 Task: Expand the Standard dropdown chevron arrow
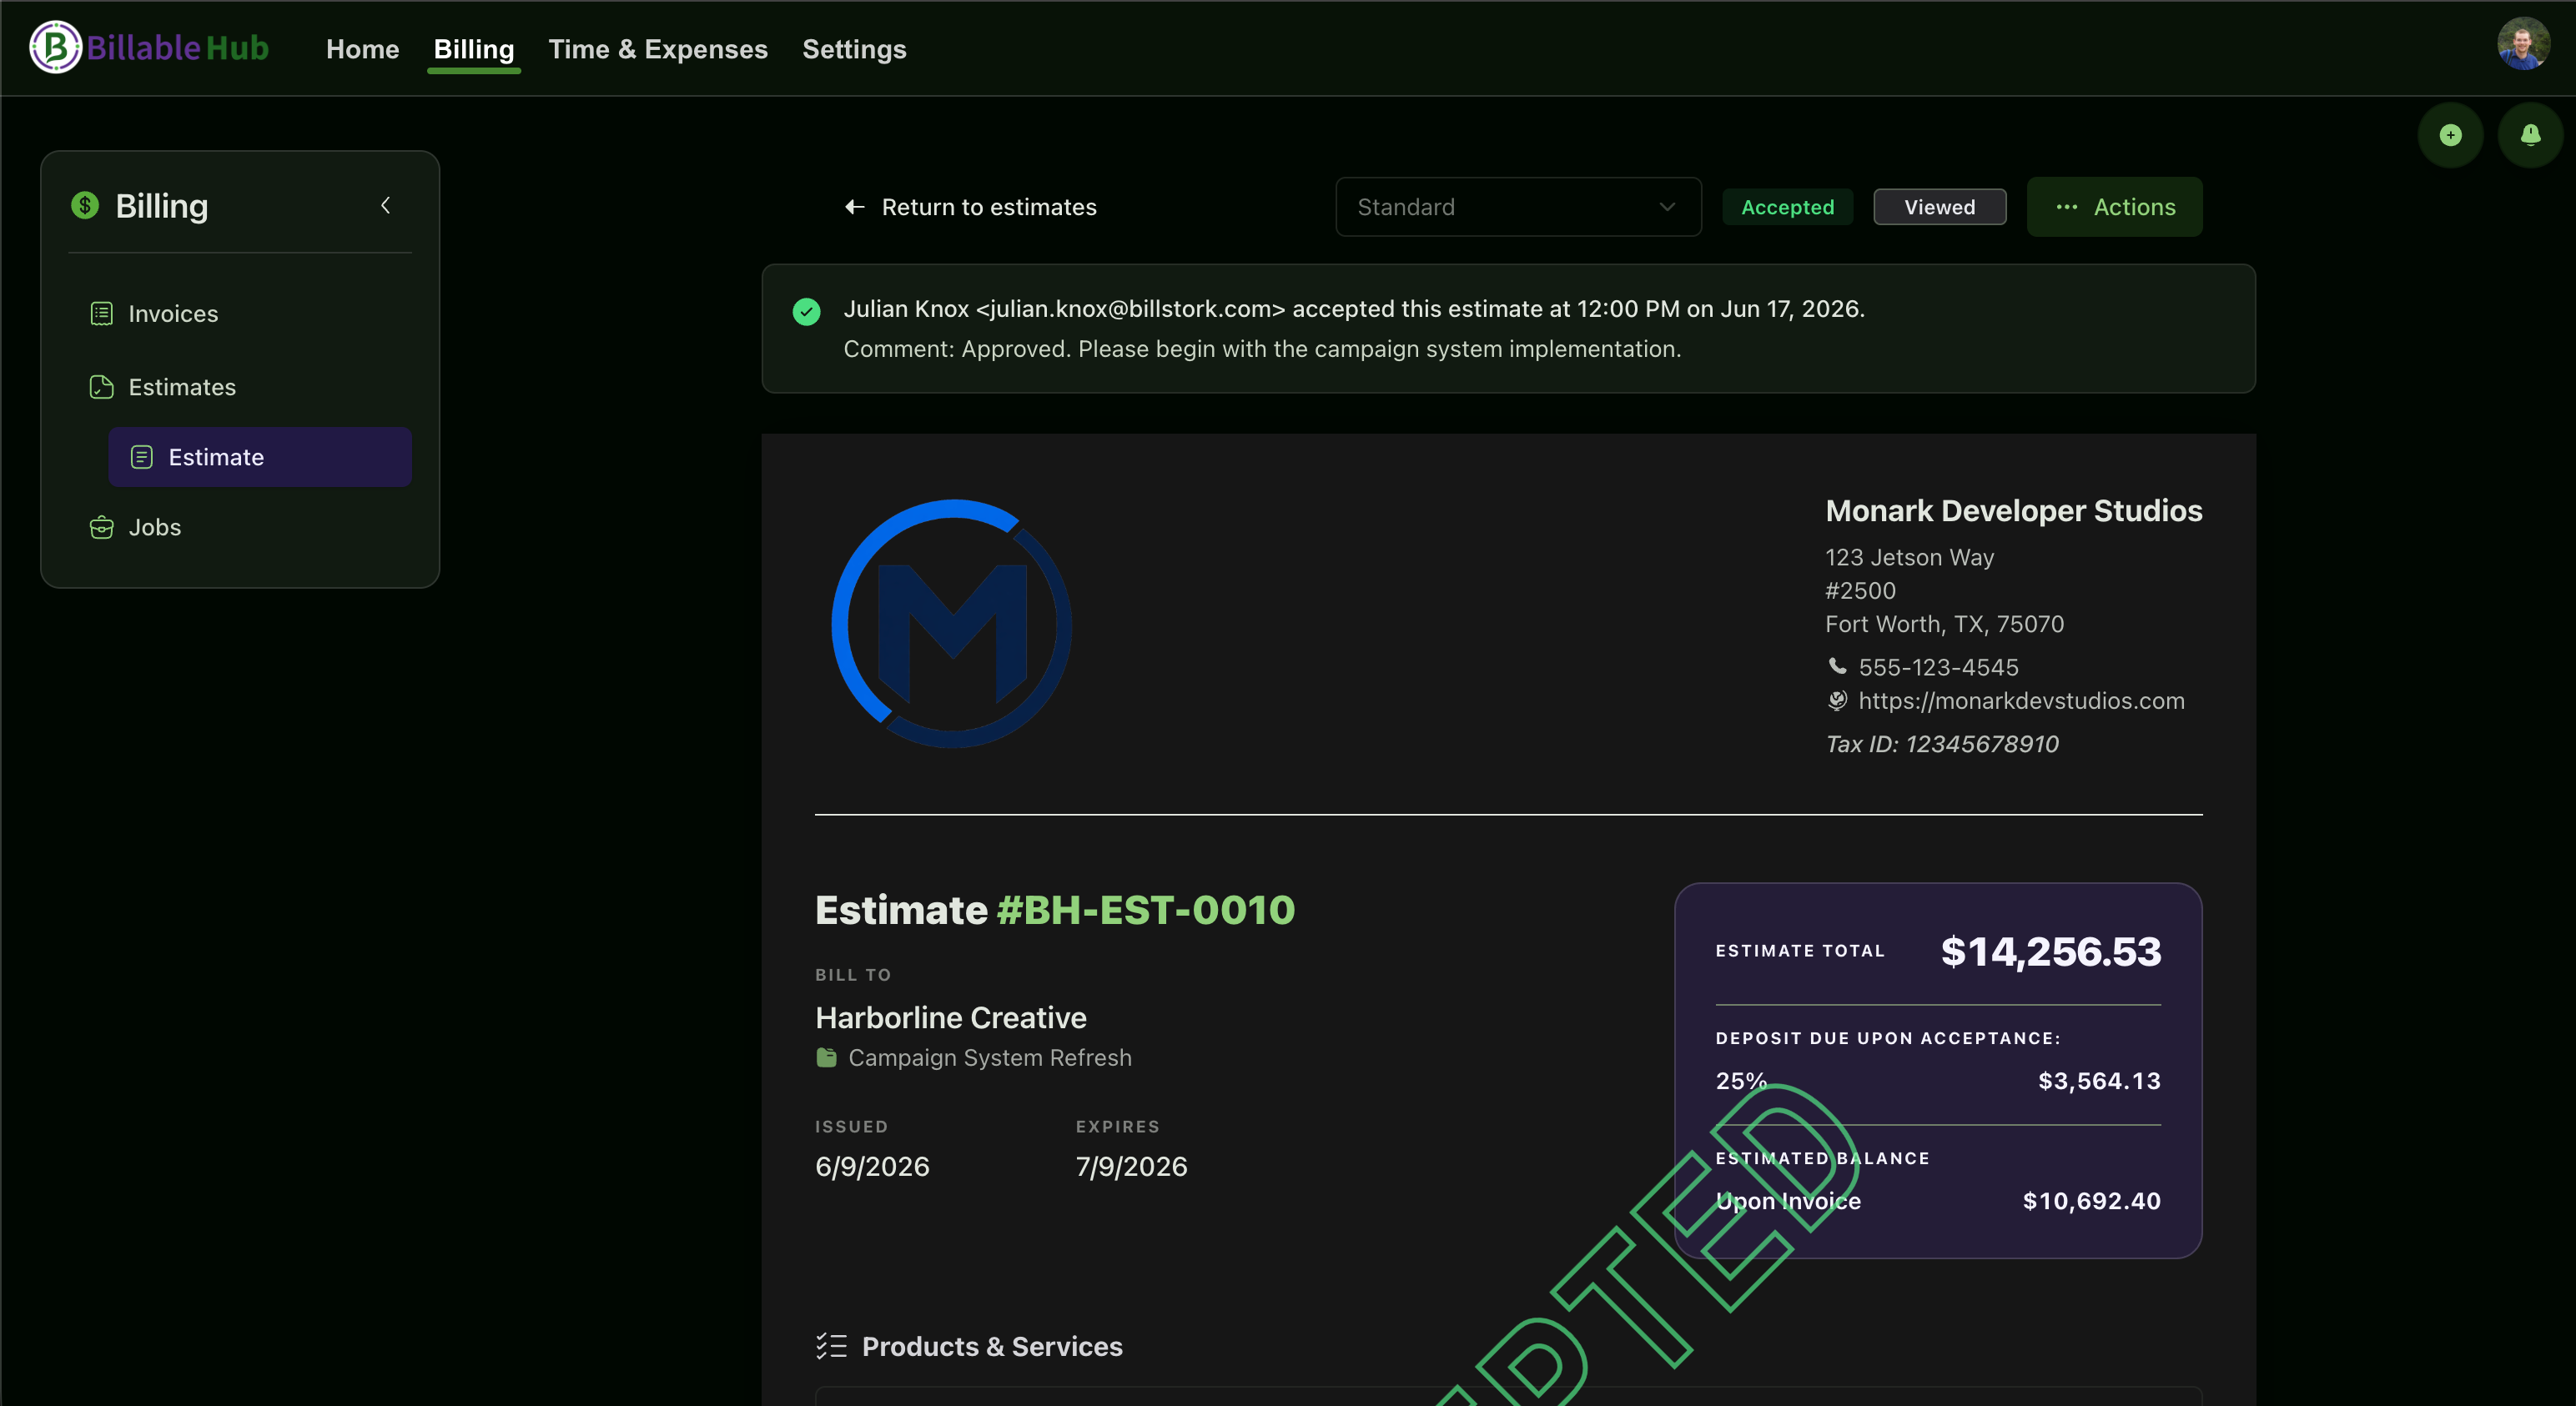[1667, 207]
